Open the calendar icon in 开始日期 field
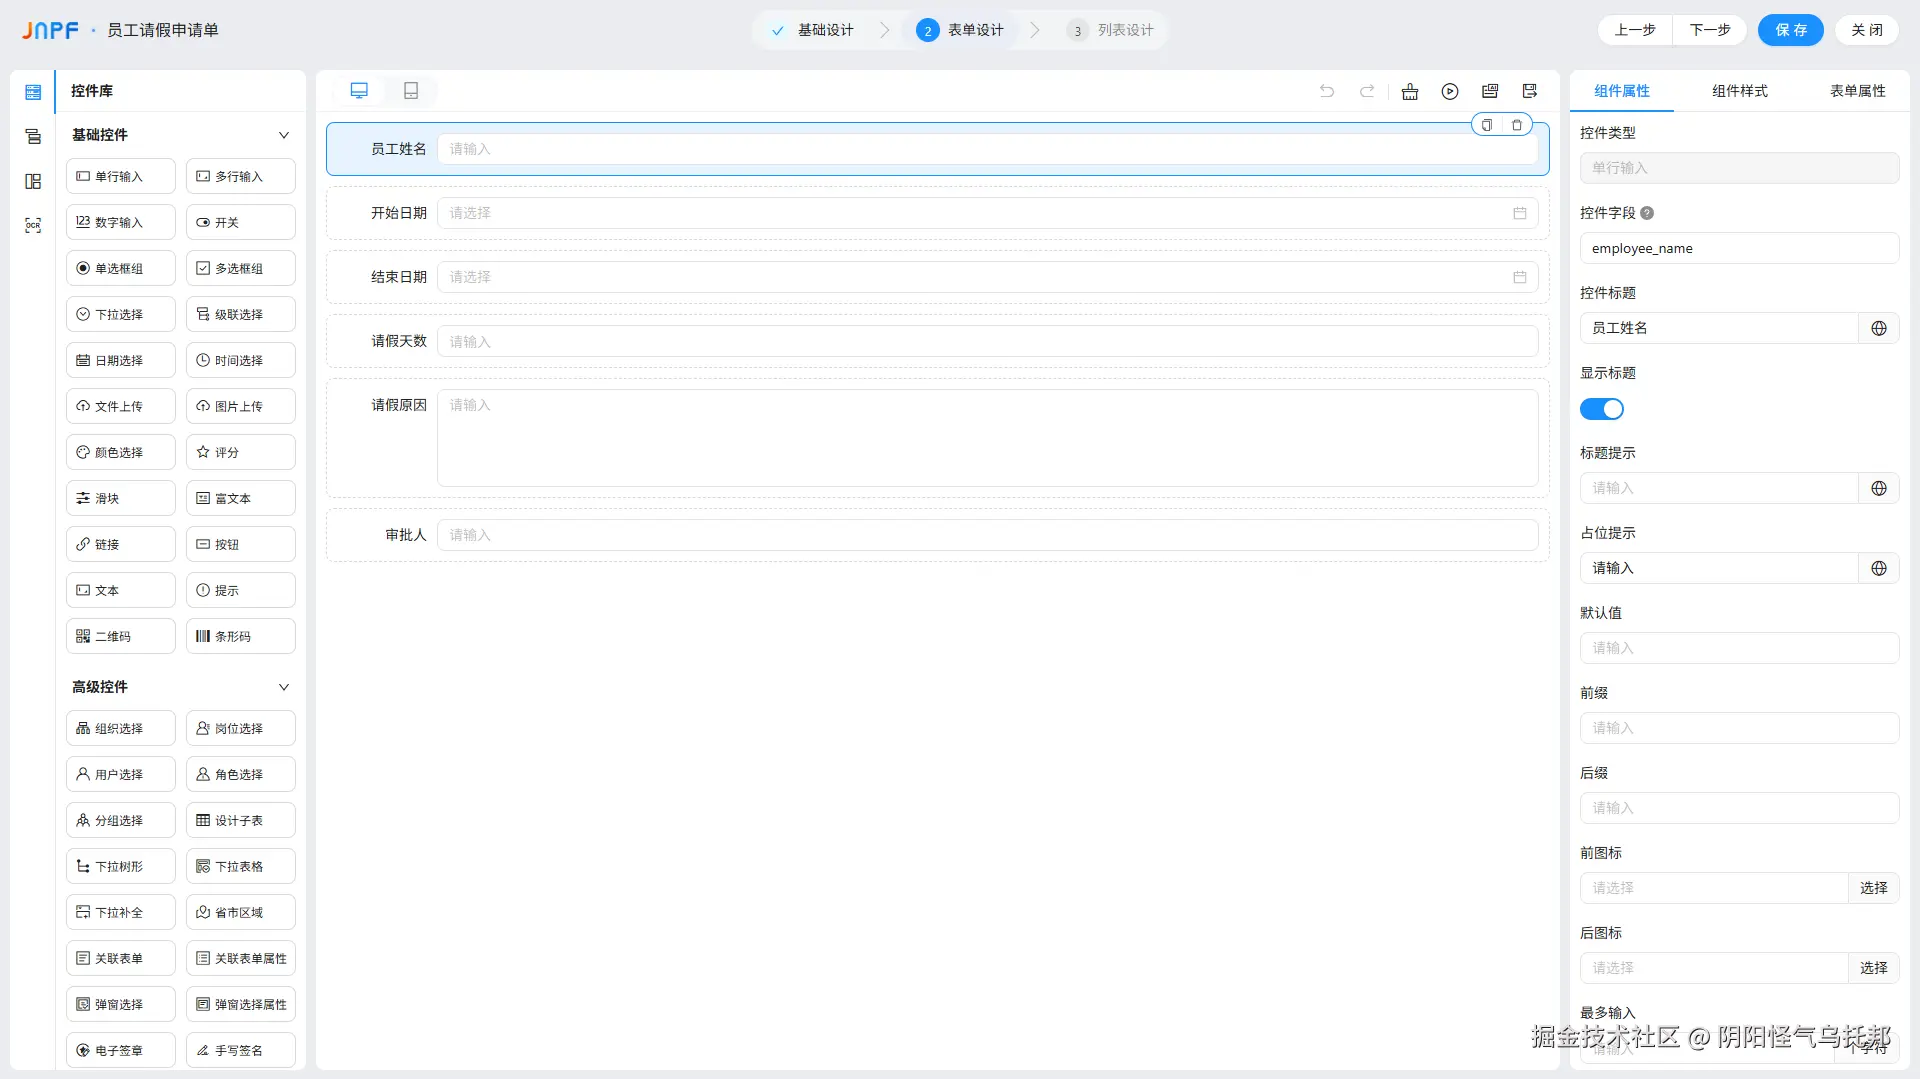This screenshot has width=1920, height=1079. (1520, 213)
